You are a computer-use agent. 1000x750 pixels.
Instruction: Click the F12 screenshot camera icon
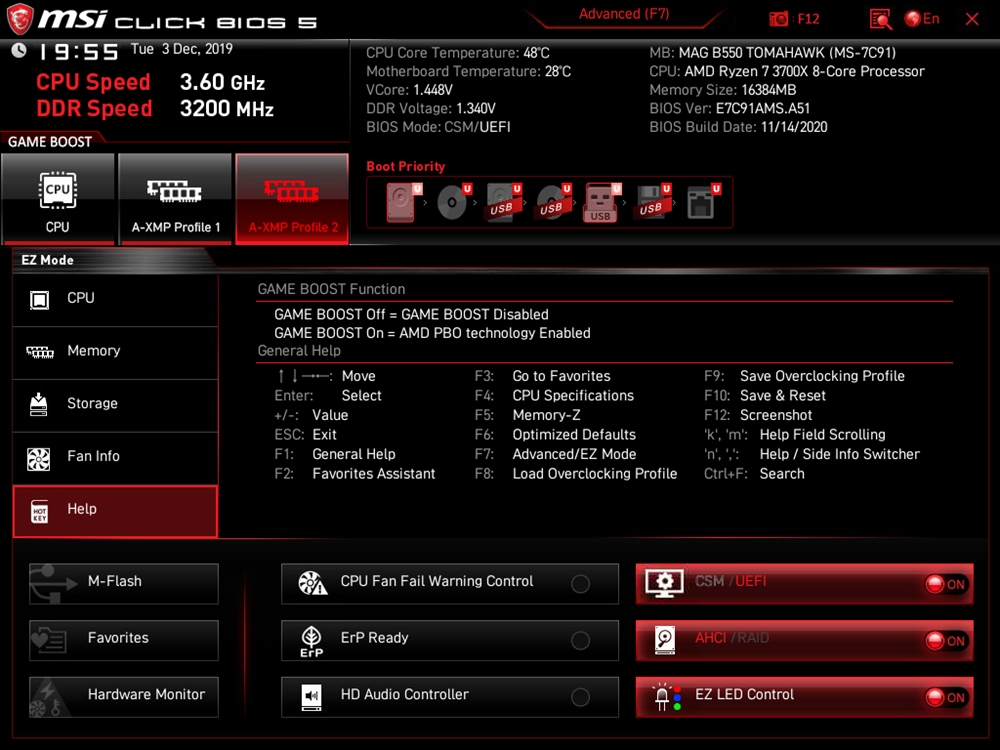pyautogui.click(x=779, y=19)
